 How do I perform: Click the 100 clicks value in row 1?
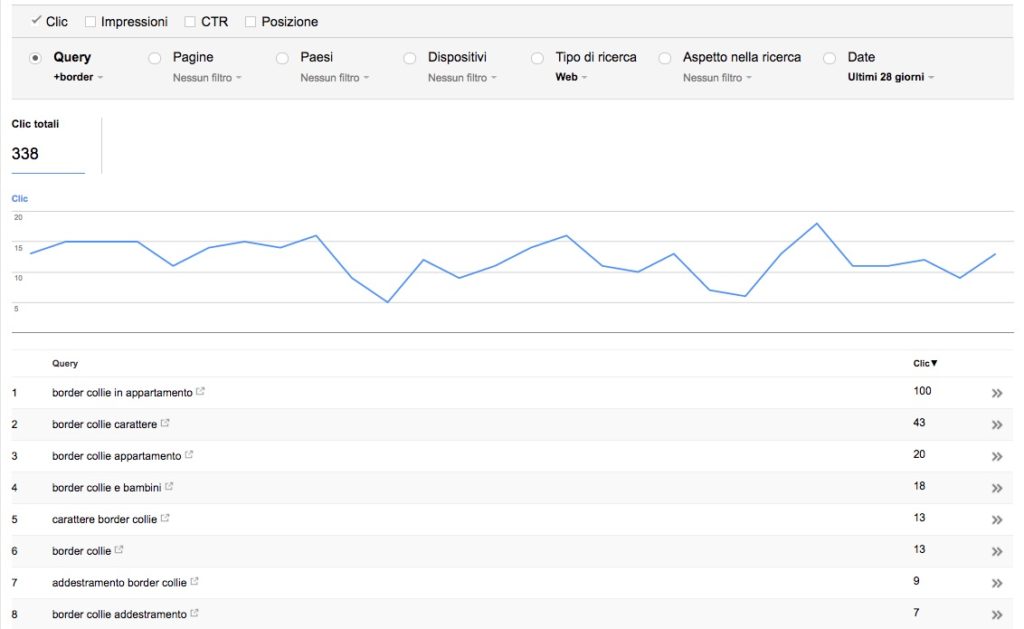pos(922,391)
